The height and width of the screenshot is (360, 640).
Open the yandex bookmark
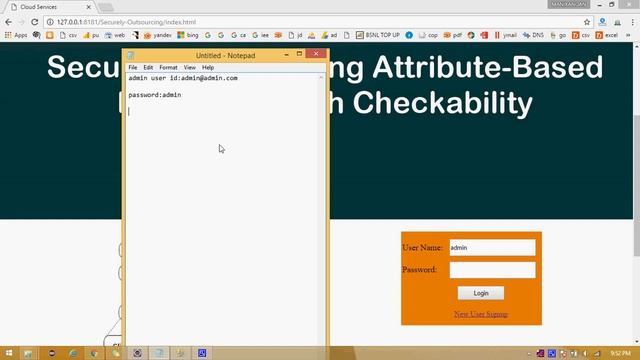[158, 35]
